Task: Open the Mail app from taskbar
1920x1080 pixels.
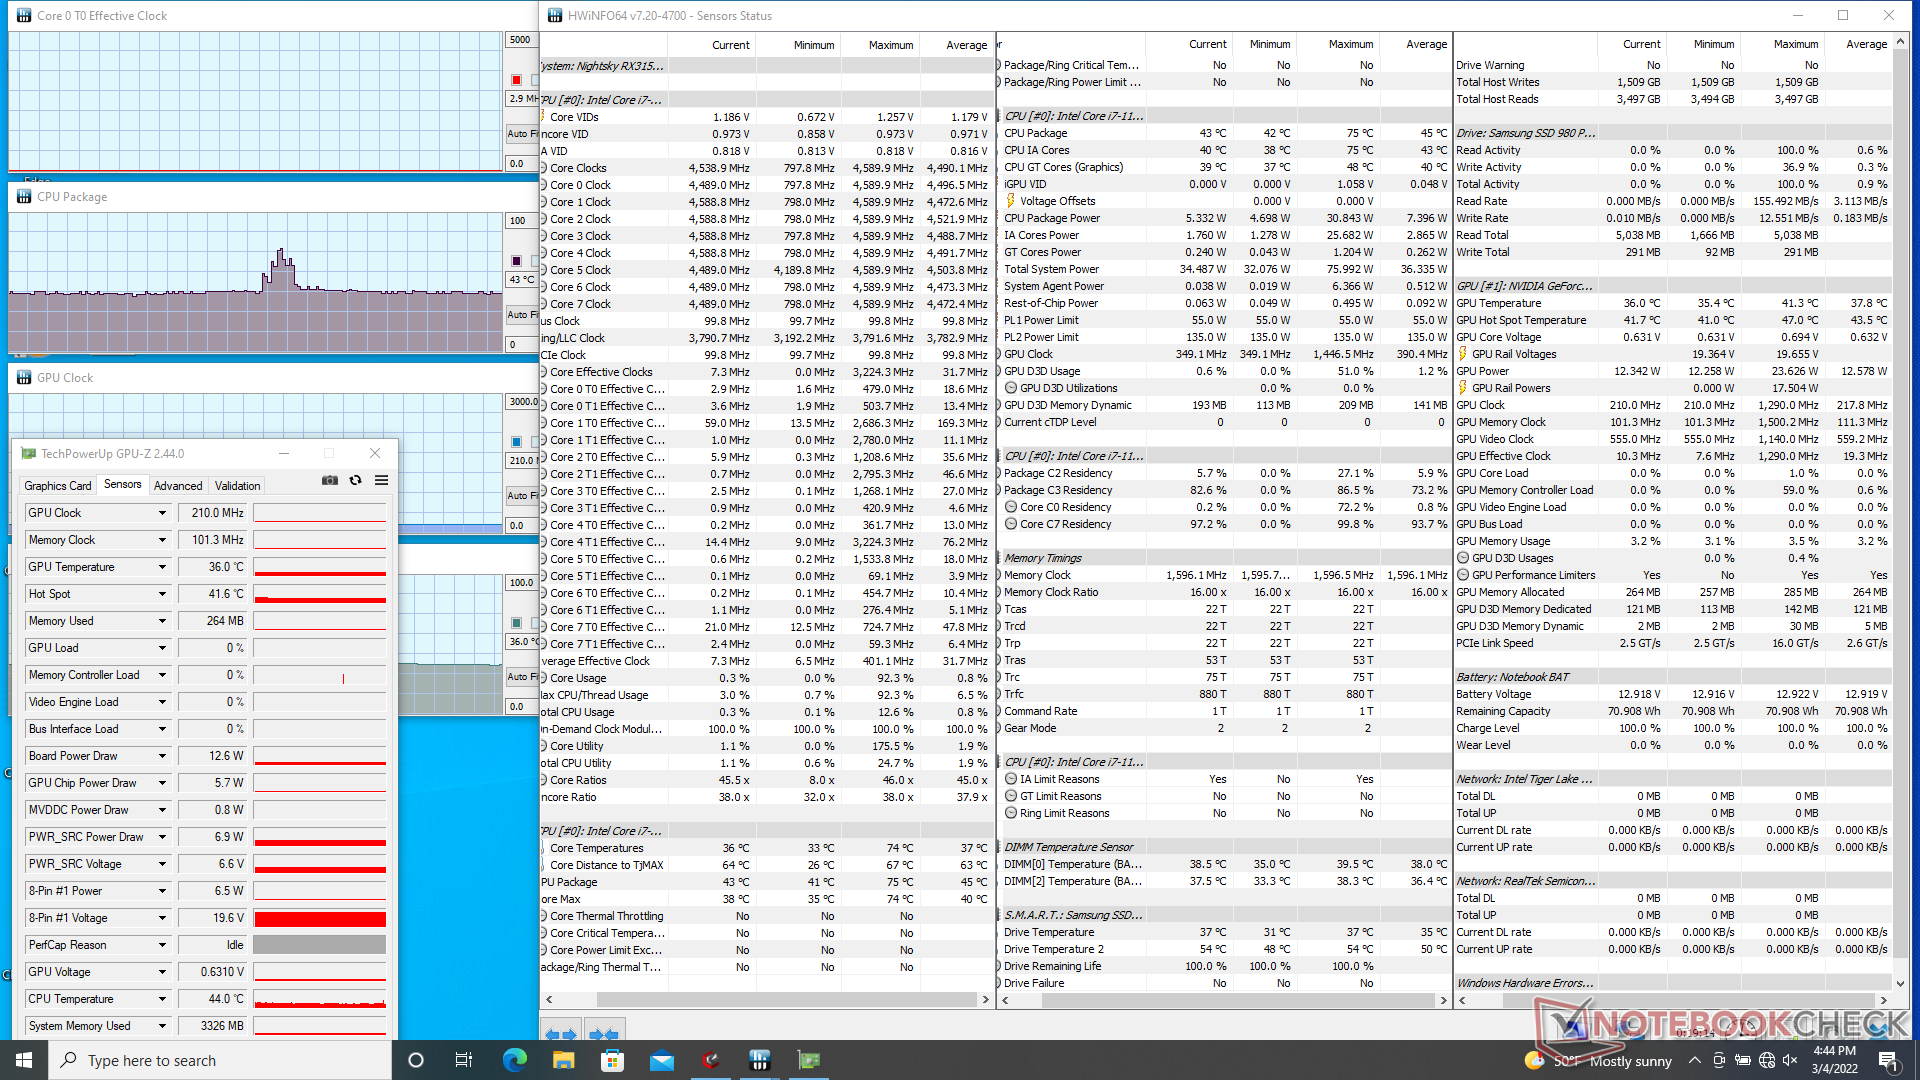Action: click(x=661, y=1060)
